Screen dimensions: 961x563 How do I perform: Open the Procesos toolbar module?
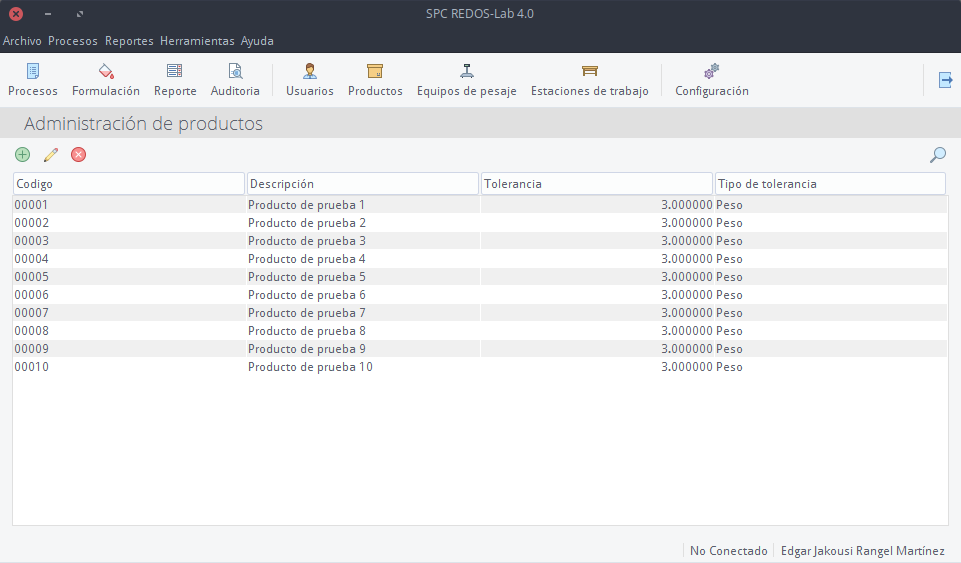click(32, 80)
